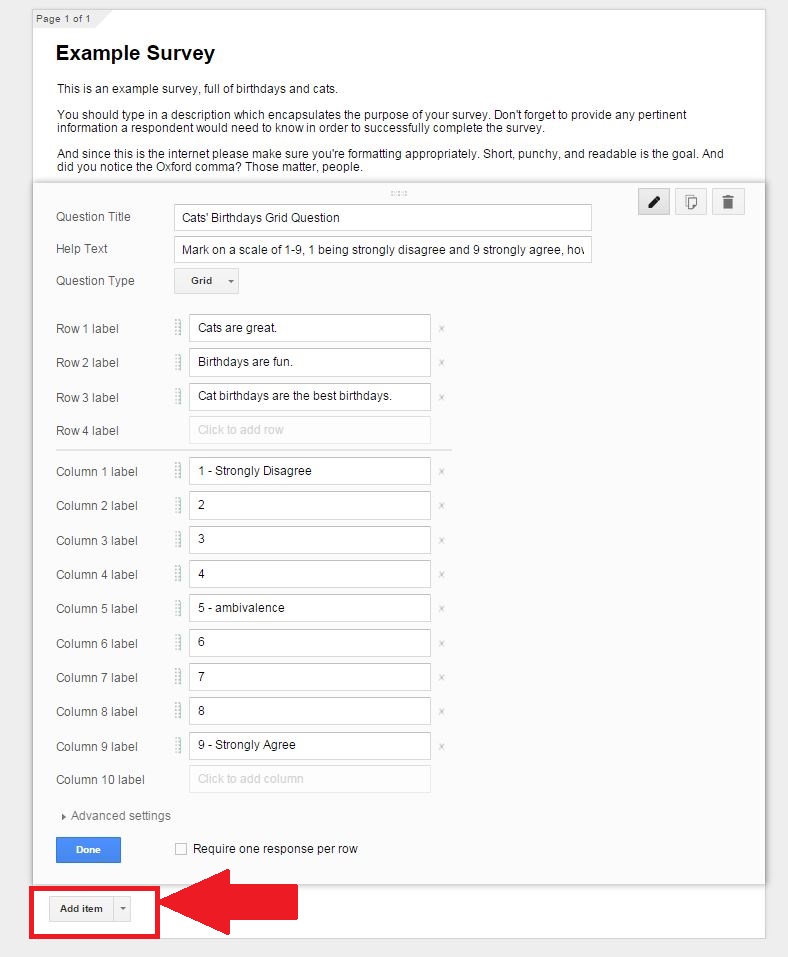Delete the '5 - ambivalence' column with its x

point(443,608)
